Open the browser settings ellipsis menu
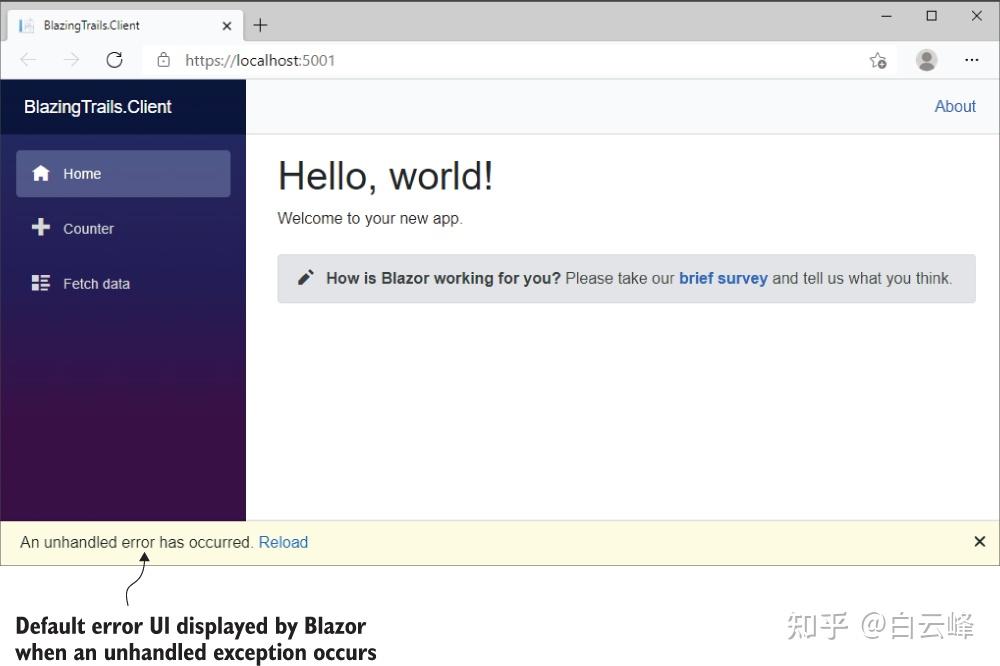Image resolution: width=1000 pixels, height=666 pixels. click(x=971, y=60)
